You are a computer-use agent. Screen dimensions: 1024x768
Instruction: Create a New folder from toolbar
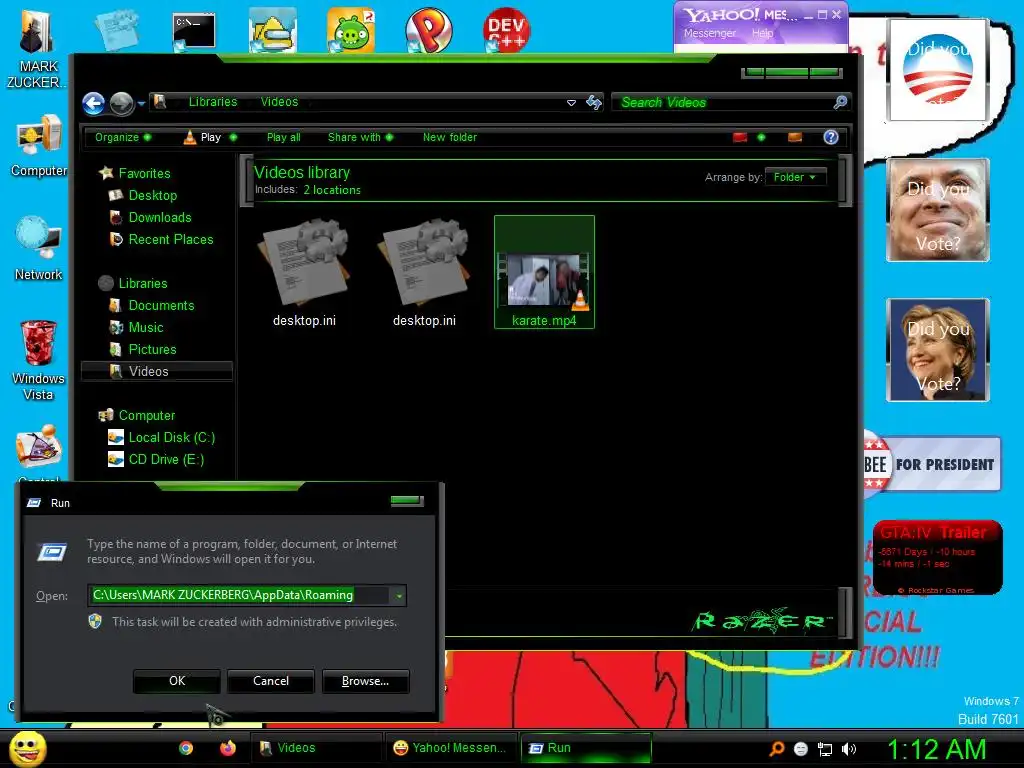pyautogui.click(x=449, y=137)
